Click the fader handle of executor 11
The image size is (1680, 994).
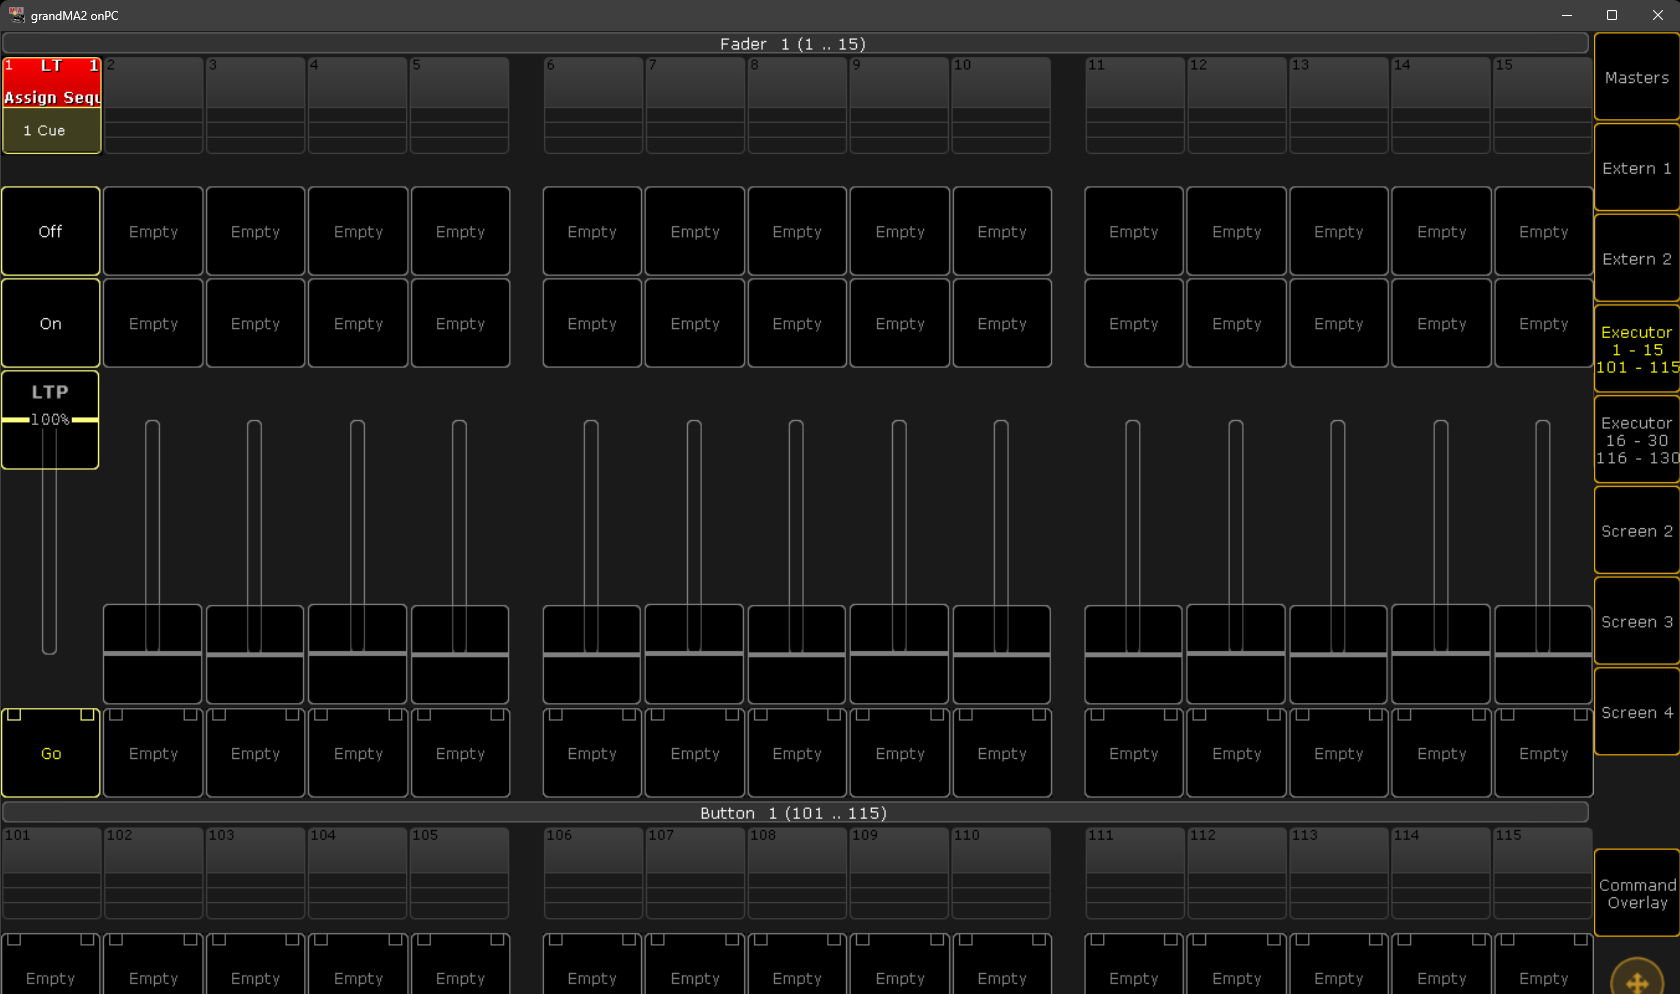click(1133, 654)
